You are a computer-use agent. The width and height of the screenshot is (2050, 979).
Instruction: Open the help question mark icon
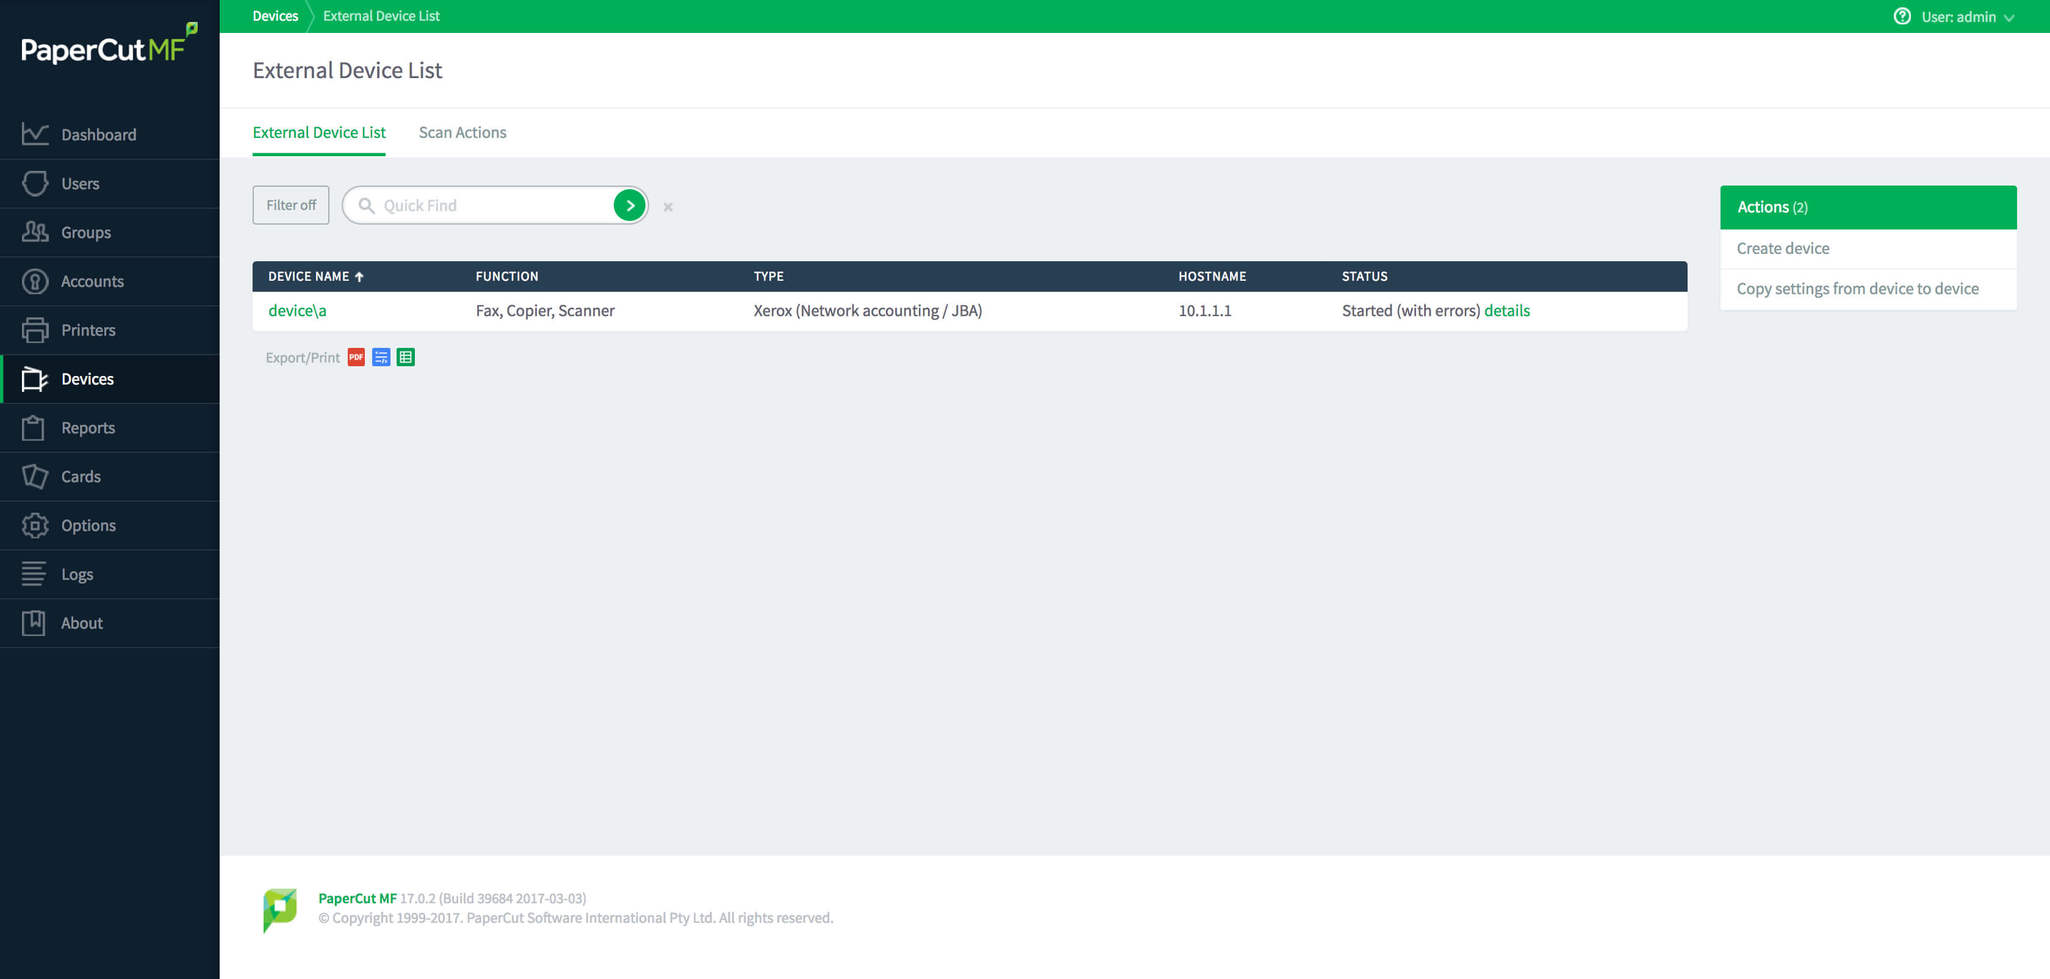[x=1901, y=16]
